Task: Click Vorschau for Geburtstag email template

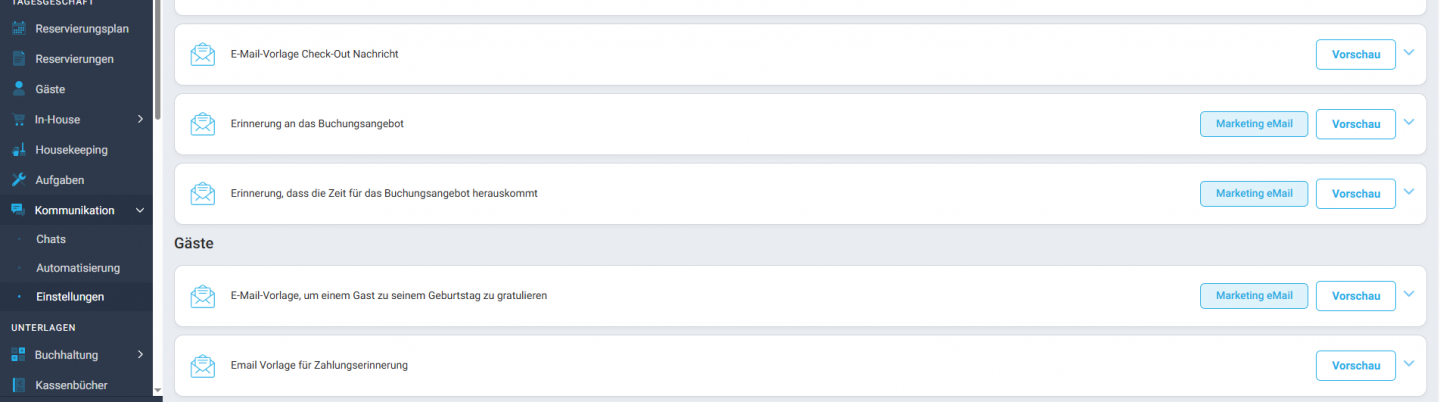Action: point(1355,296)
